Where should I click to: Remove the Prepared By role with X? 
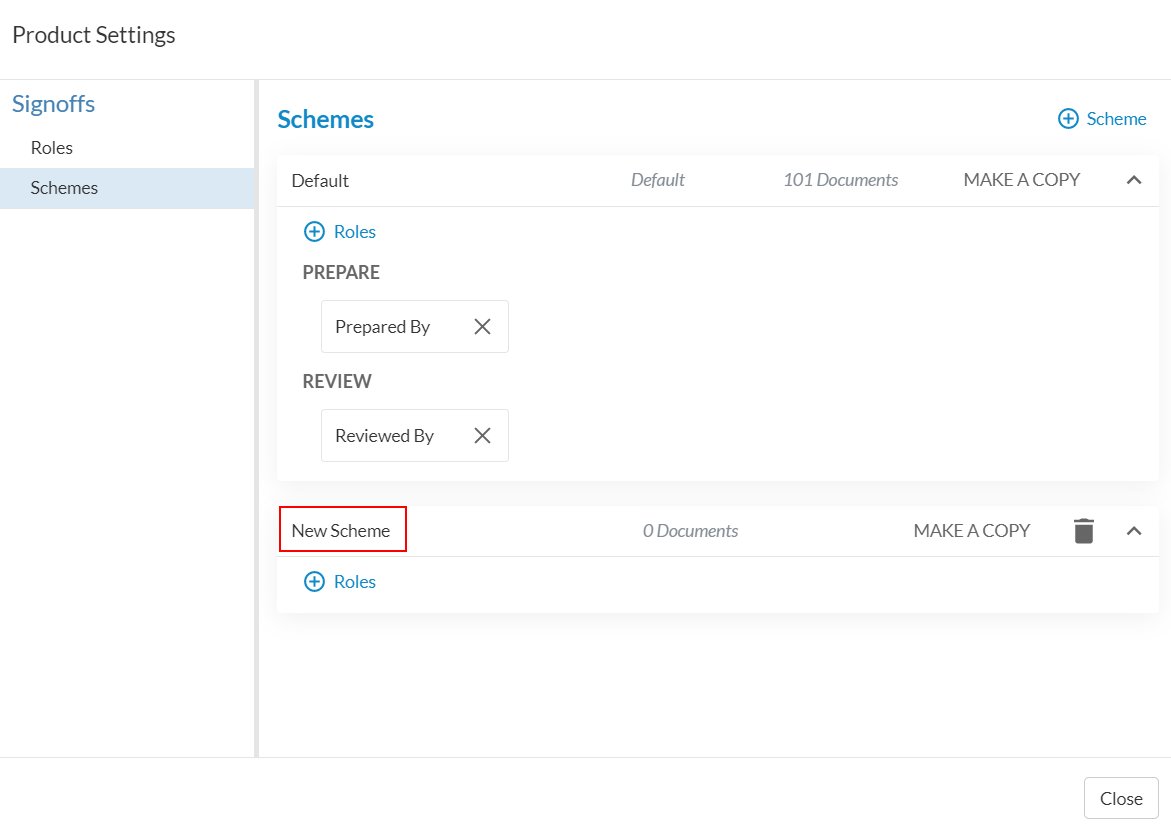[482, 327]
